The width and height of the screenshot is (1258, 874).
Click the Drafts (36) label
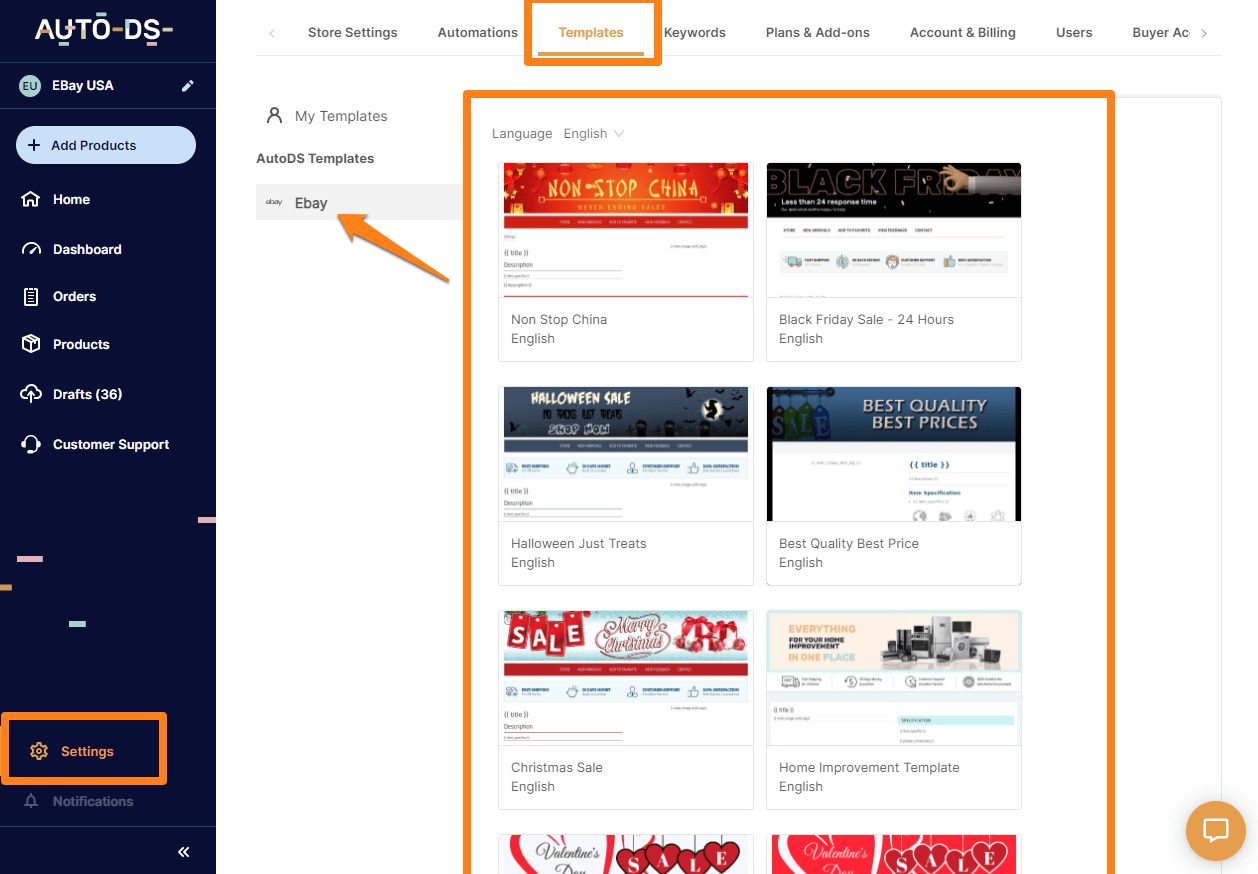pos(87,395)
